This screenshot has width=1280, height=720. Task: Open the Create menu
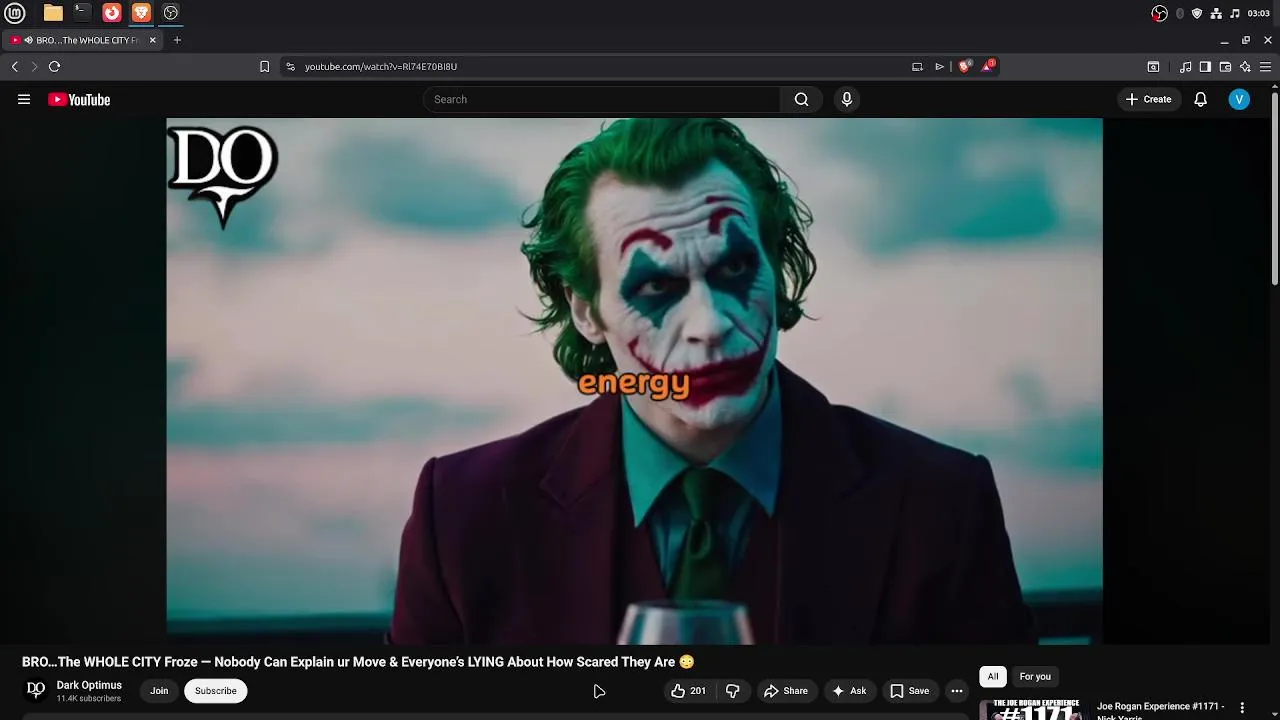pos(1148,99)
